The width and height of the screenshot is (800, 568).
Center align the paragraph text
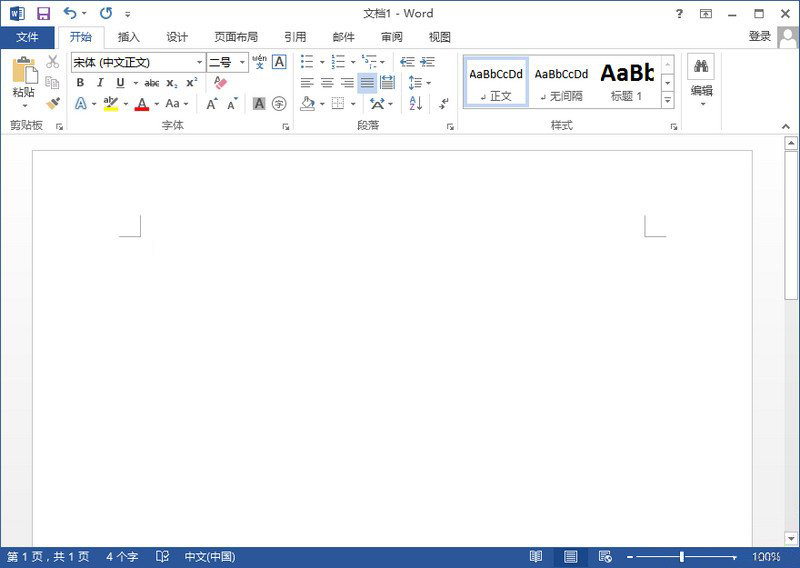[x=327, y=83]
